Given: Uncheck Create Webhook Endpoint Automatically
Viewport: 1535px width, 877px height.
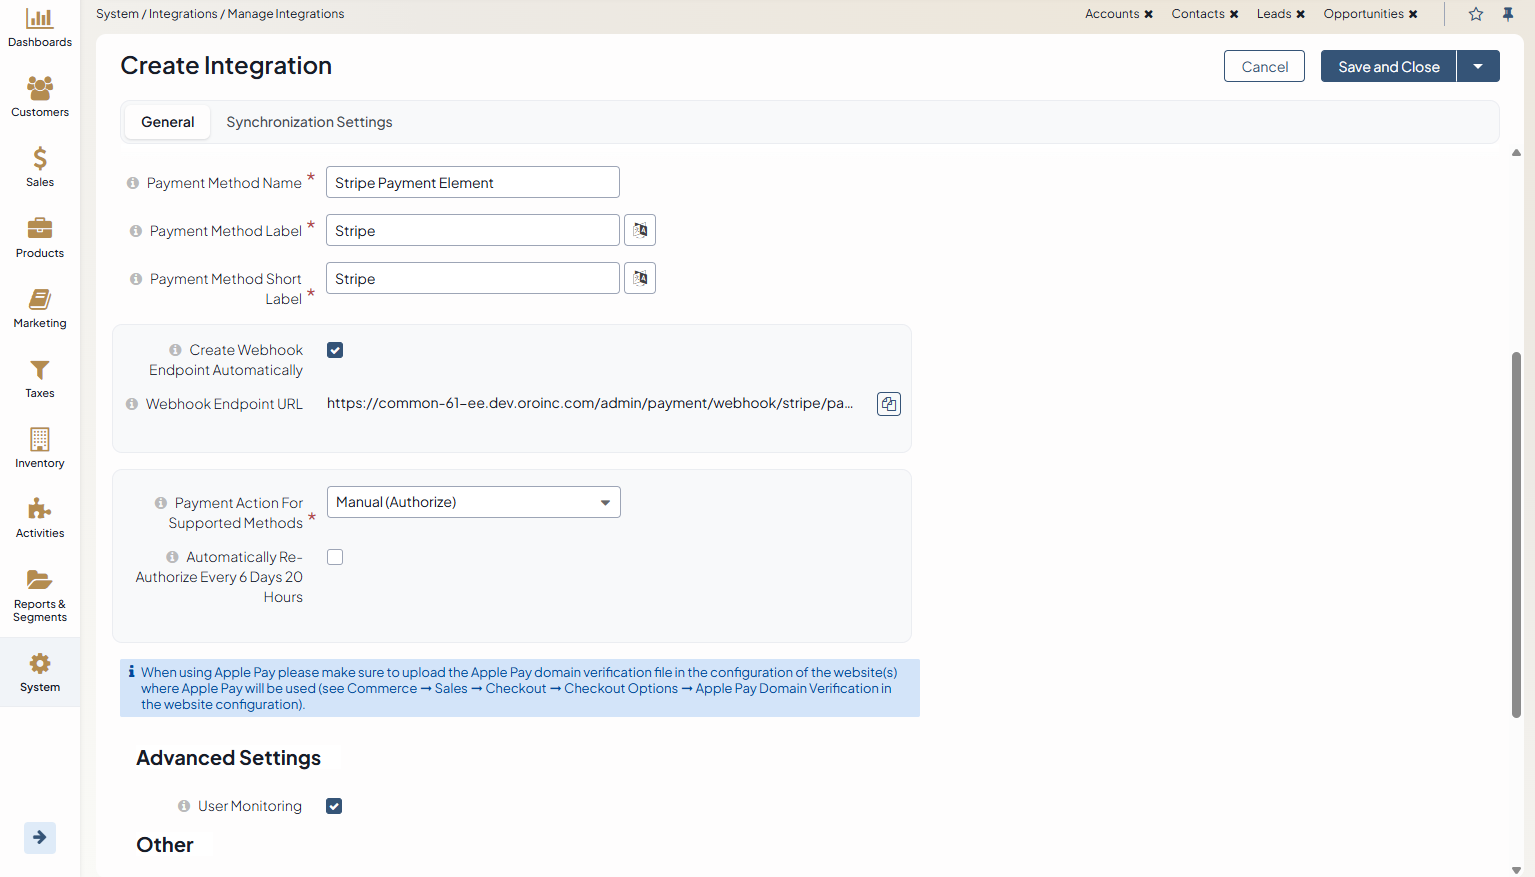Looking at the screenshot, I should (335, 350).
